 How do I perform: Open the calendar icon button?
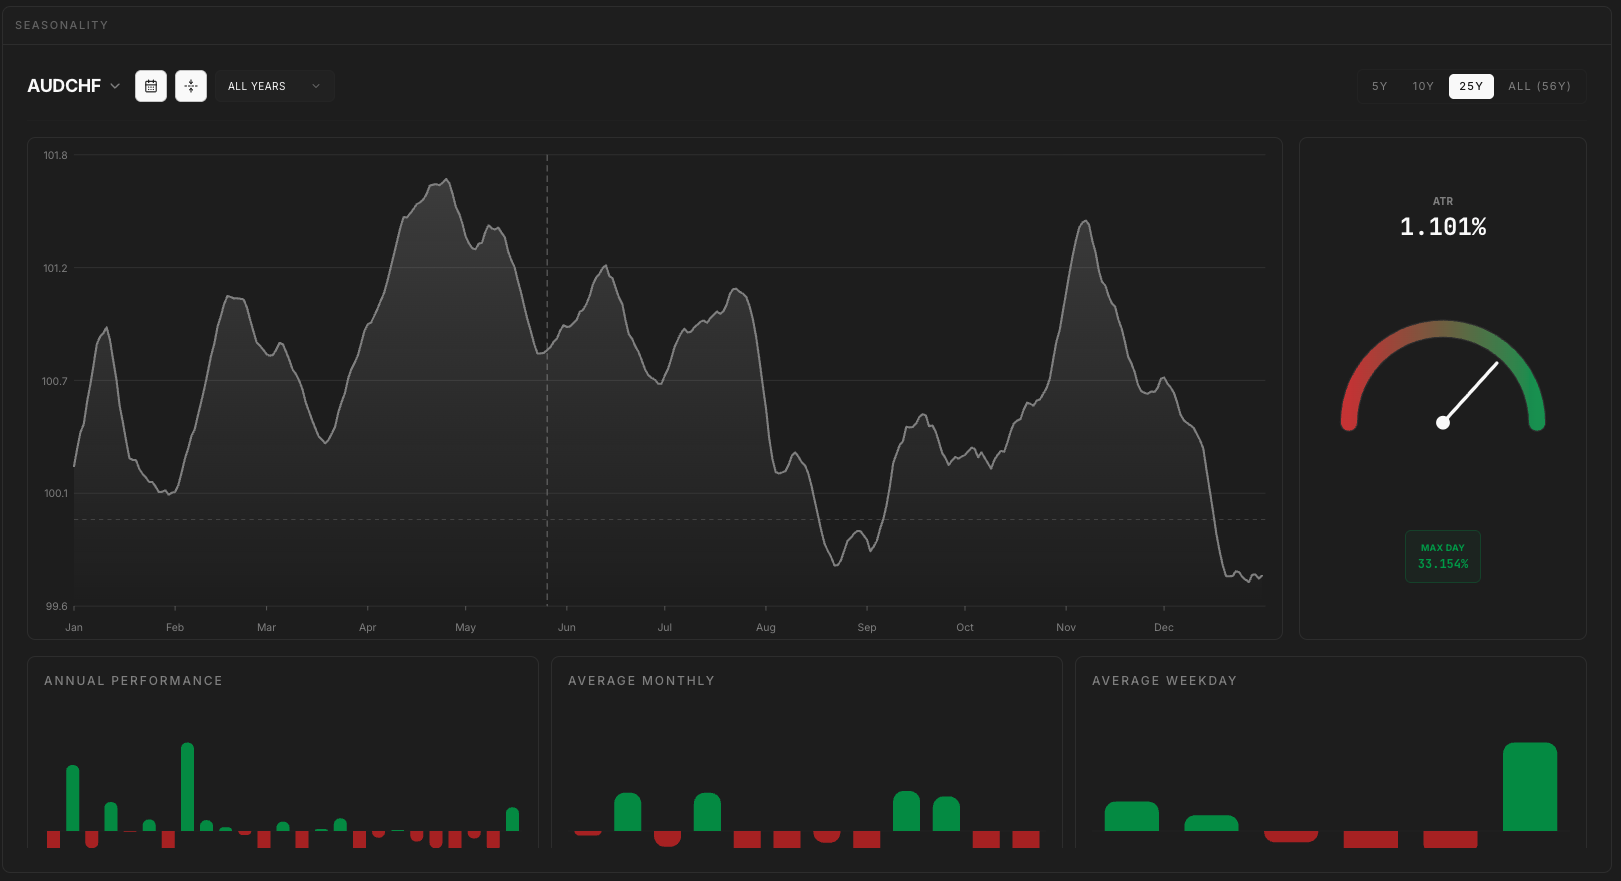(x=151, y=86)
